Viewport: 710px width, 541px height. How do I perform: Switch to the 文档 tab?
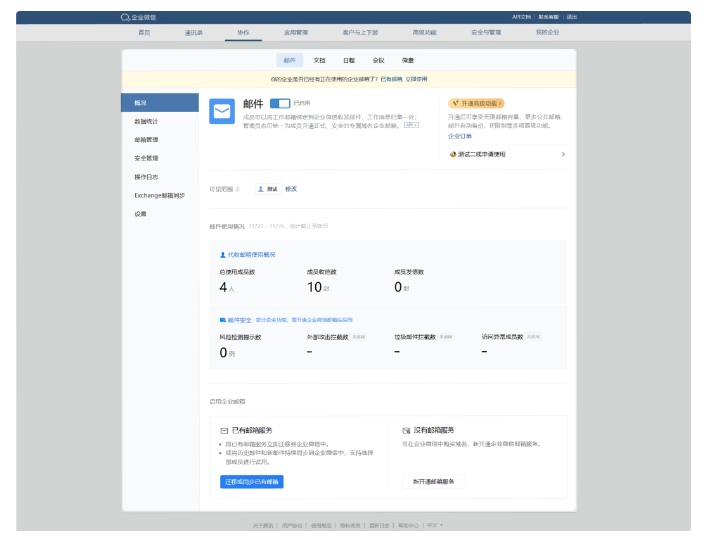[x=319, y=60]
